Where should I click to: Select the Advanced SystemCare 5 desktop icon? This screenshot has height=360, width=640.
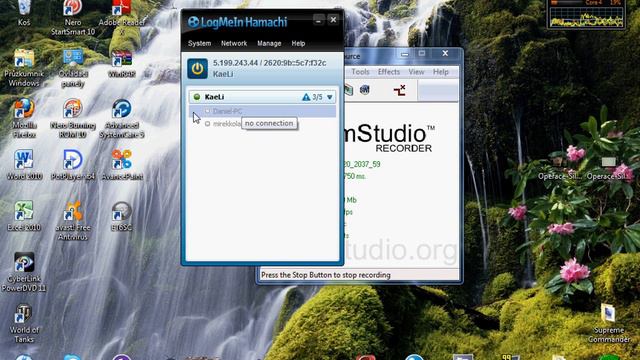[122, 119]
